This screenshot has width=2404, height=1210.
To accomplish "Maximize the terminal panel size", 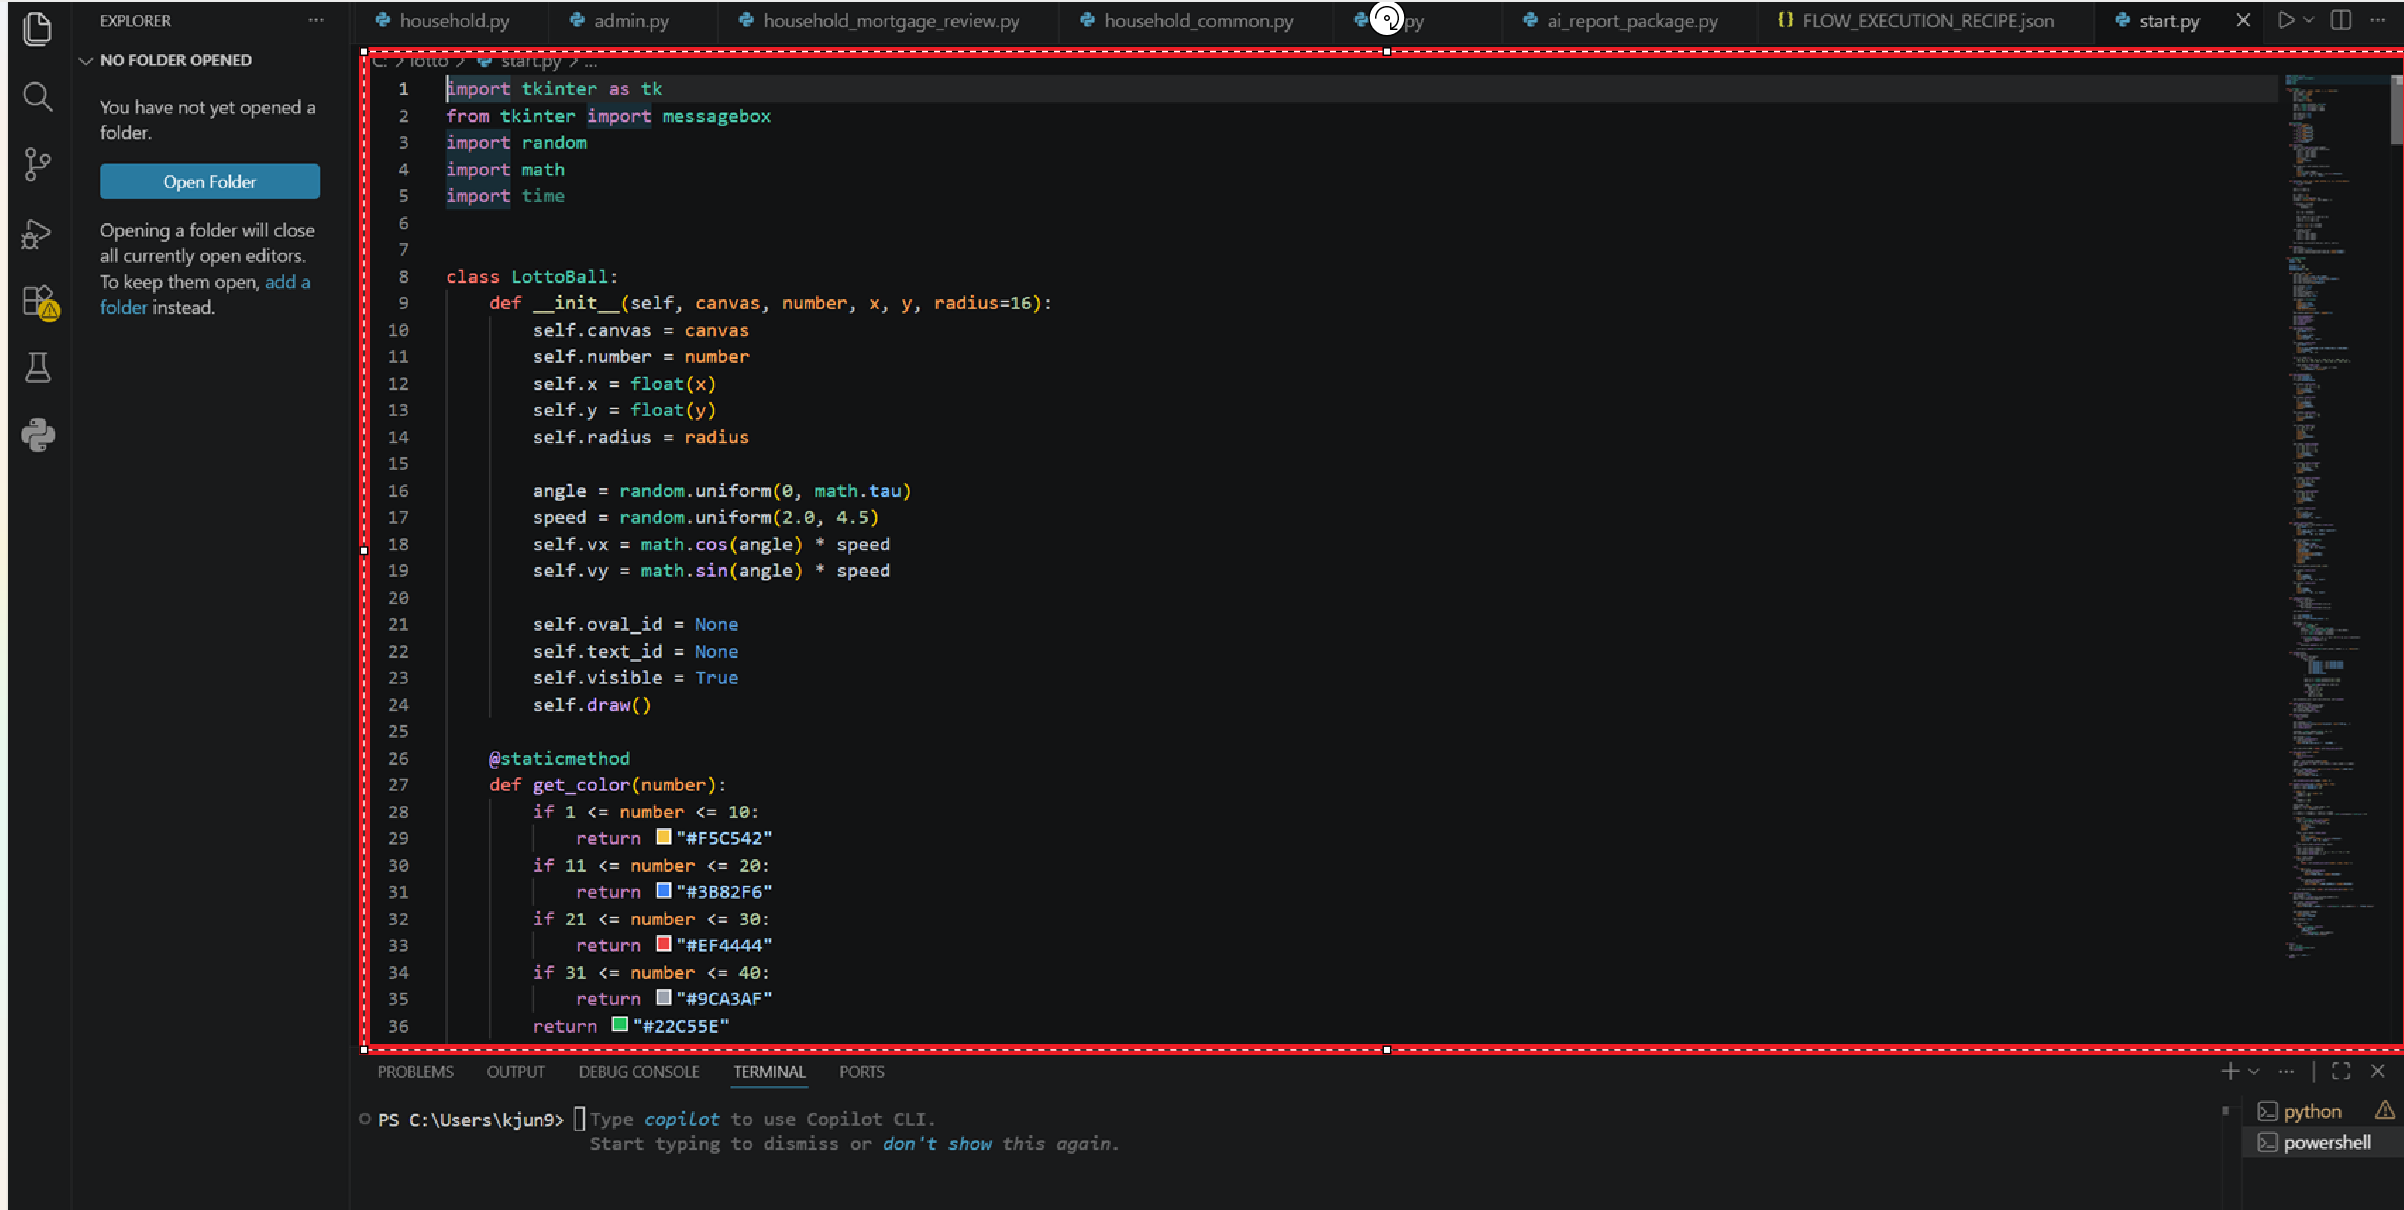I will tap(2341, 1071).
